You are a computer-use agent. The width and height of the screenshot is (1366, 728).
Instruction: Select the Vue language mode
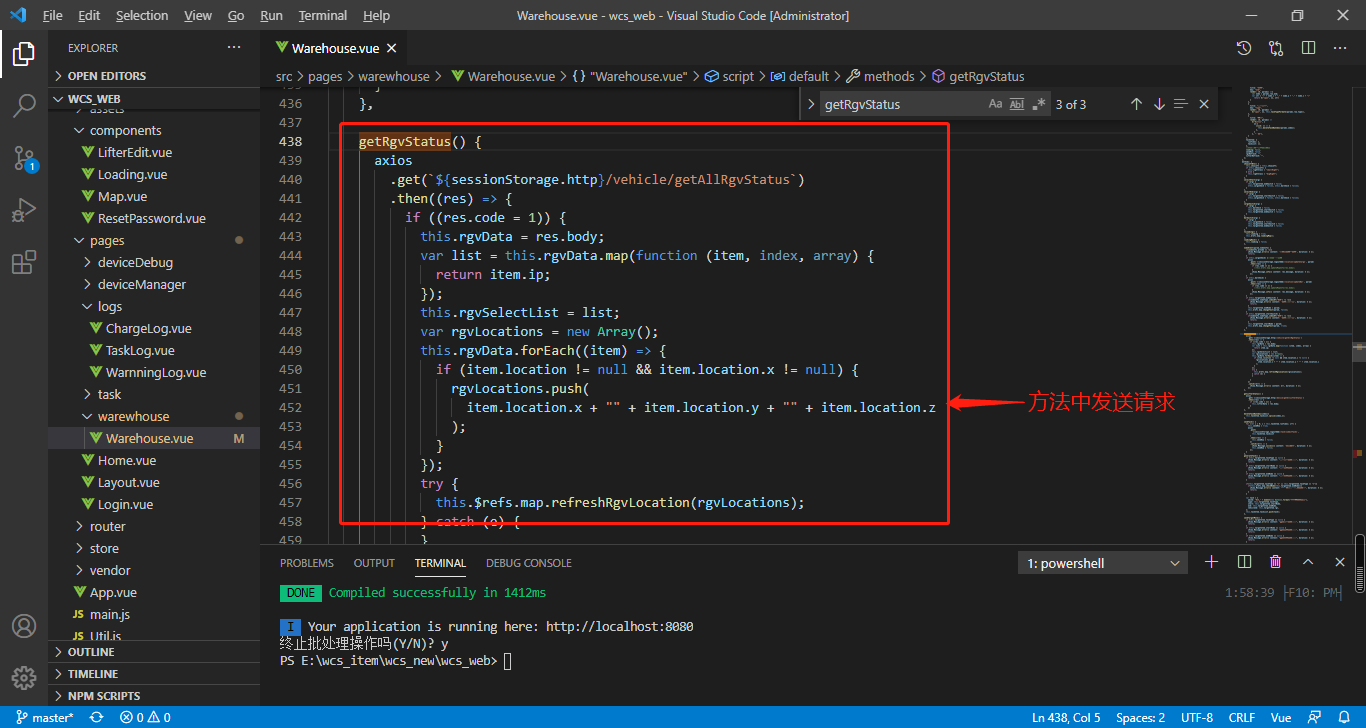coord(1281,717)
